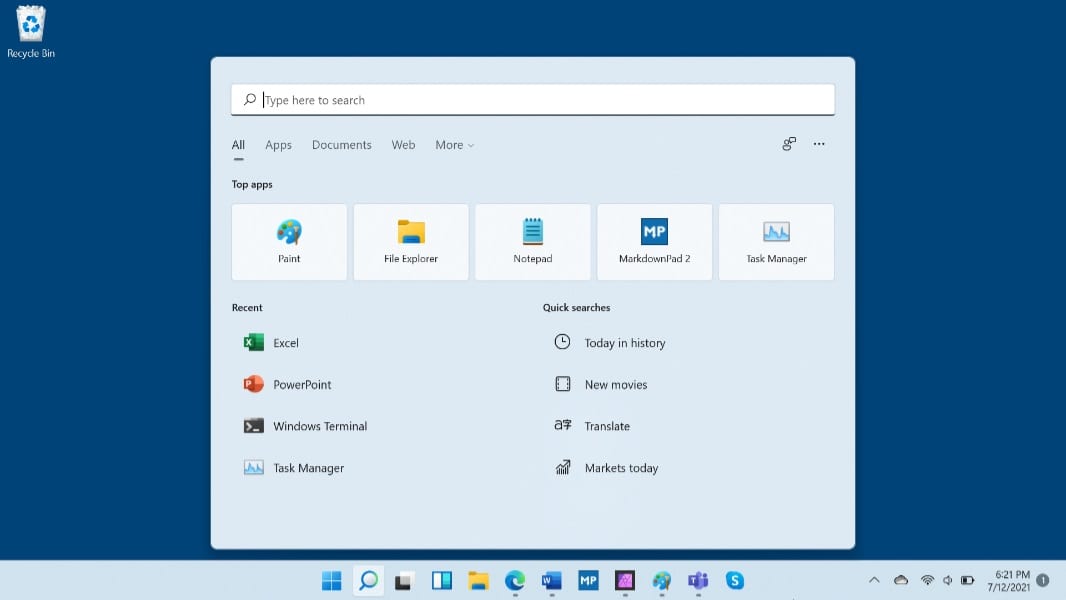Image resolution: width=1066 pixels, height=600 pixels.
Task: Open Paint from Top apps
Action: 289,242
